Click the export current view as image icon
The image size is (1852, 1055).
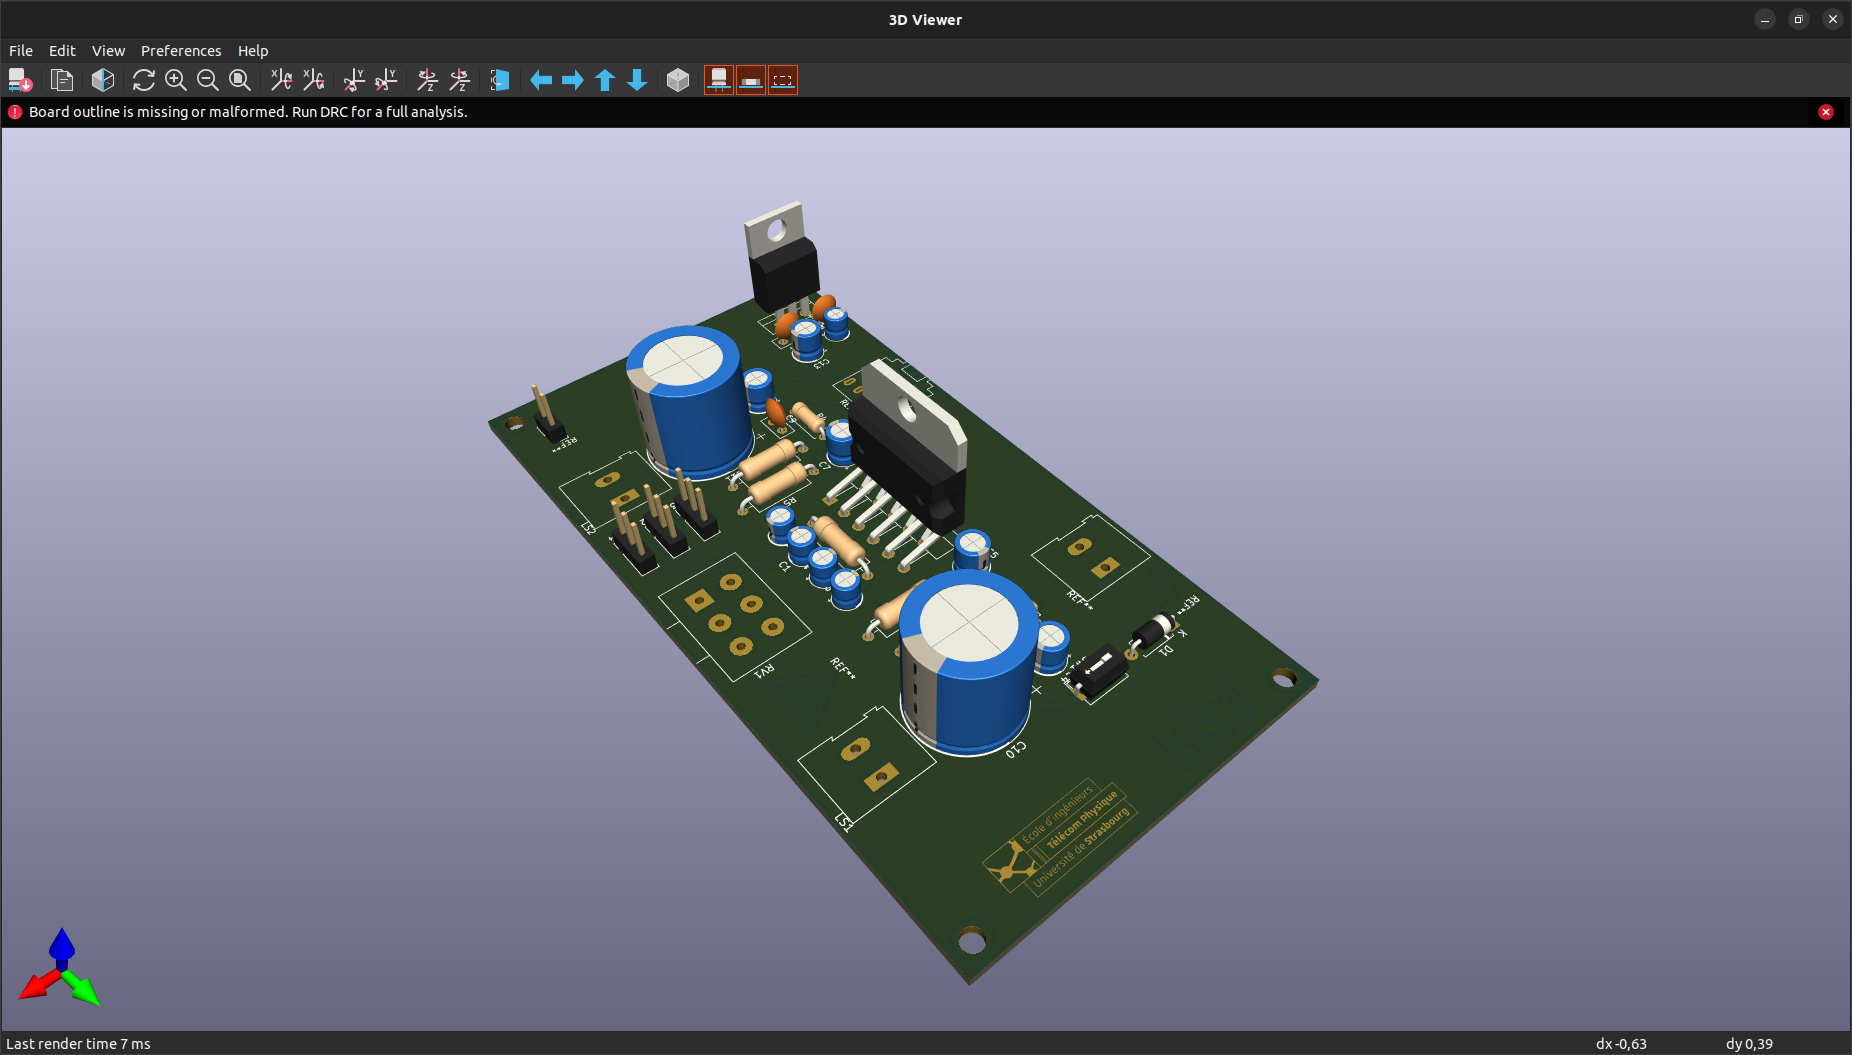(x=20, y=80)
